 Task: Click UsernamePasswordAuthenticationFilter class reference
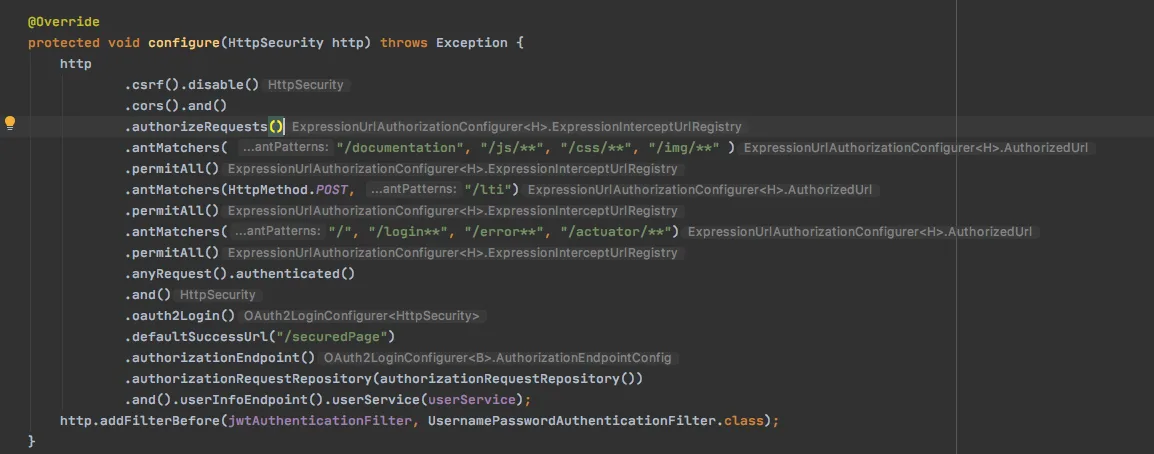click(x=571, y=422)
